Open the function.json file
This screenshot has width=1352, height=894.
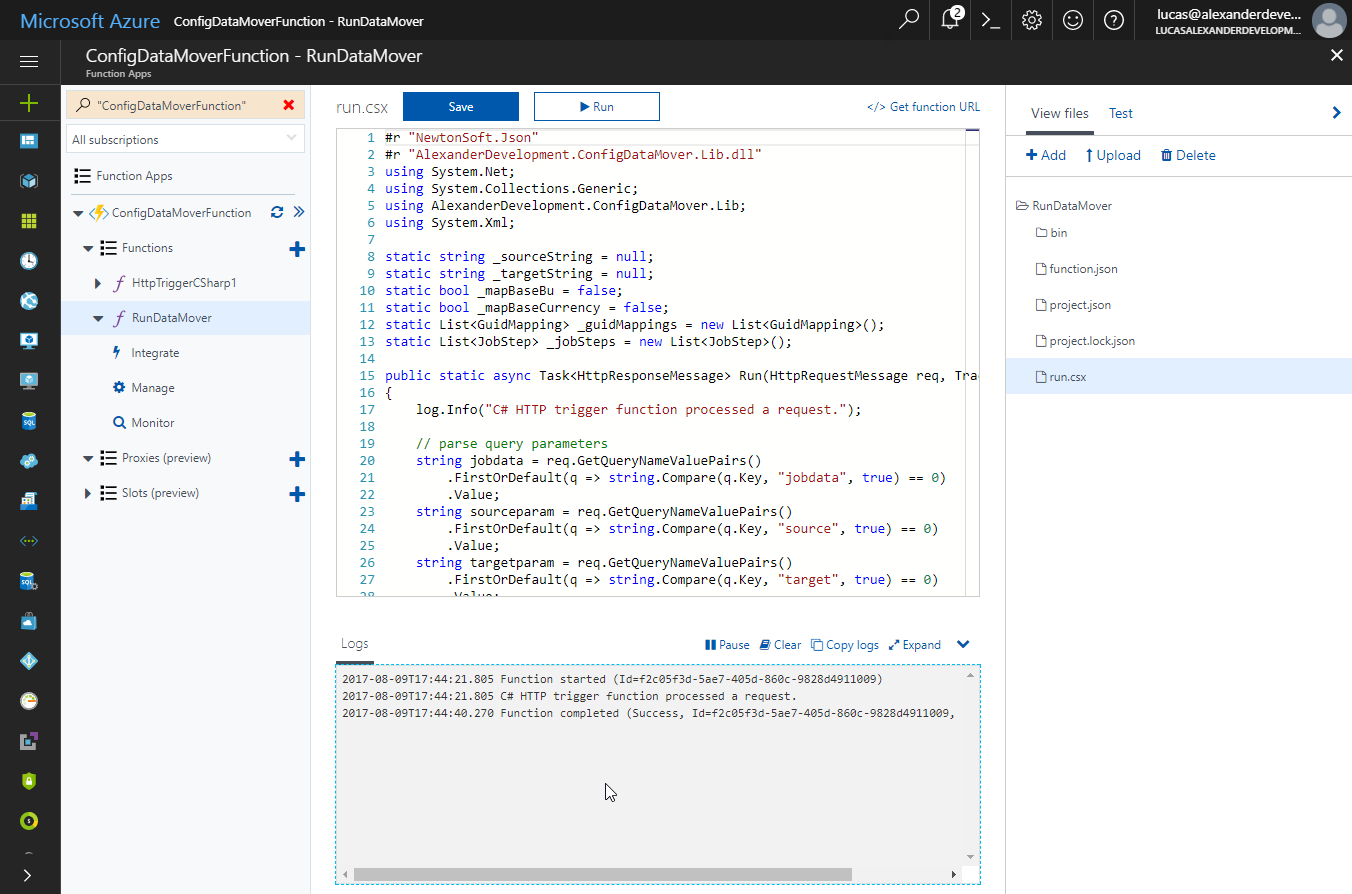[1076, 269]
